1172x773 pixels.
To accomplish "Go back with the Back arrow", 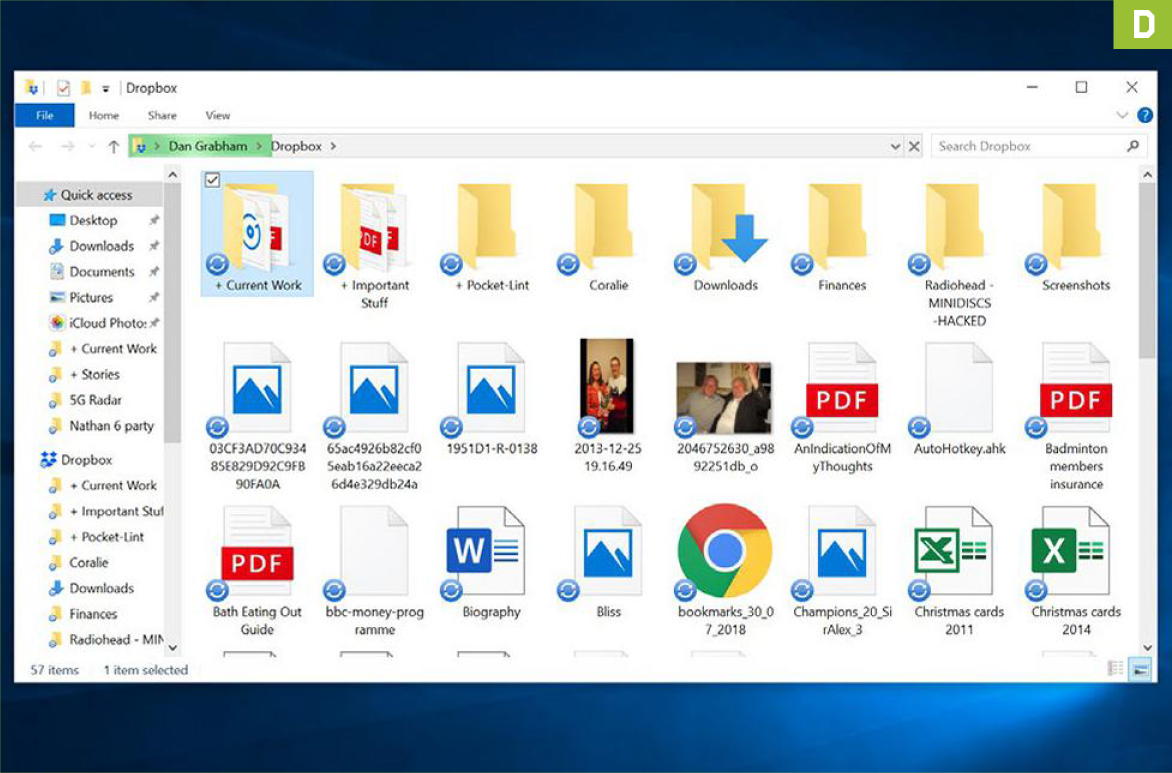I will click(x=35, y=147).
